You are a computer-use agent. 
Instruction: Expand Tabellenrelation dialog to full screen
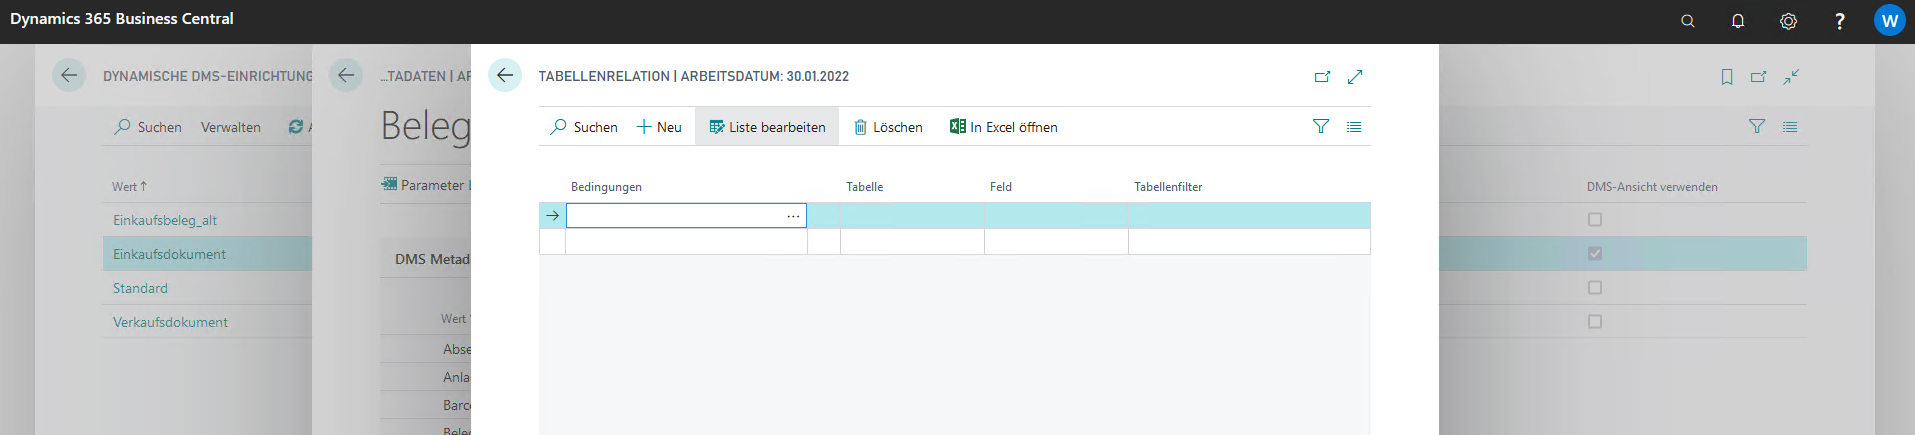(1355, 77)
